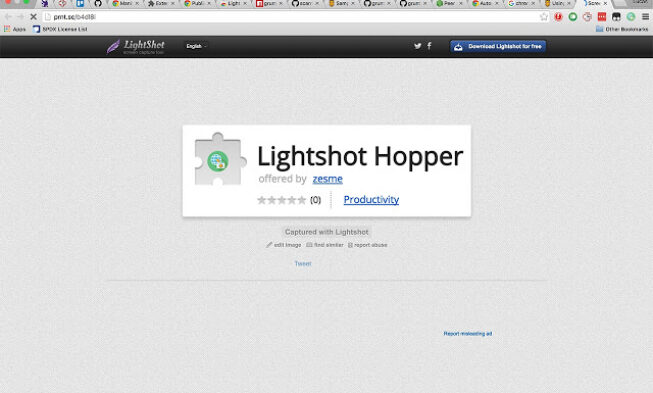Switch to the 'Auto' Chrome tab
This screenshot has height=393, width=653.
pyautogui.click(x=485, y=3)
